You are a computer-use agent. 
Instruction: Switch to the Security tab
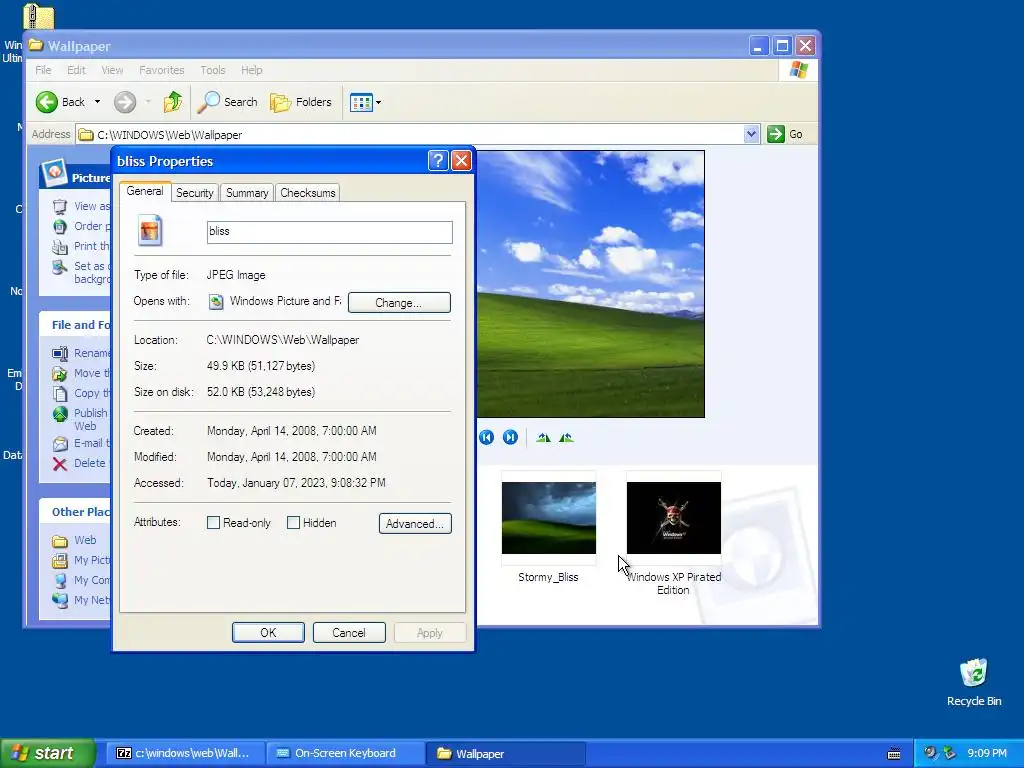195,193
